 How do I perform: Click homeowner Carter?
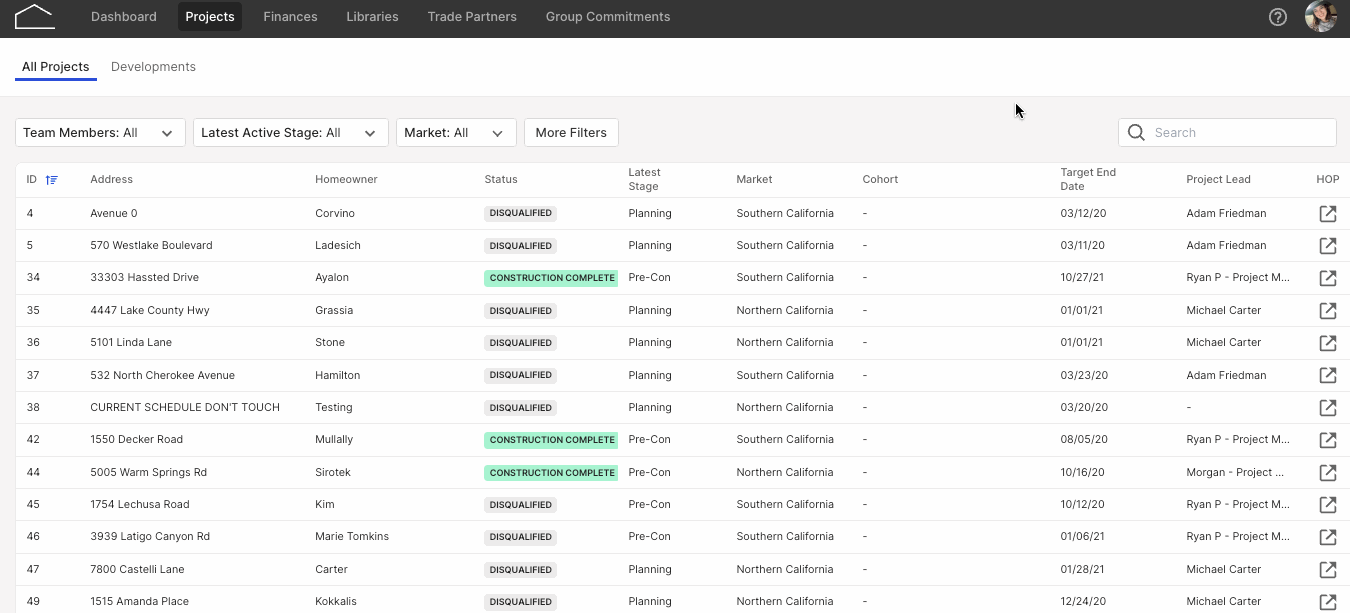click(331, 569)
